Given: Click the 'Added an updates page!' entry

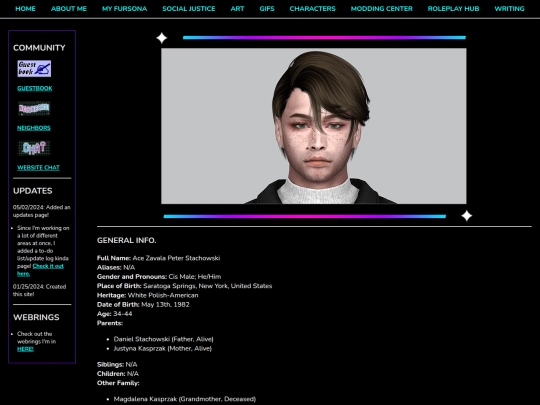Looking at the screenshot, I should point(42,211).
